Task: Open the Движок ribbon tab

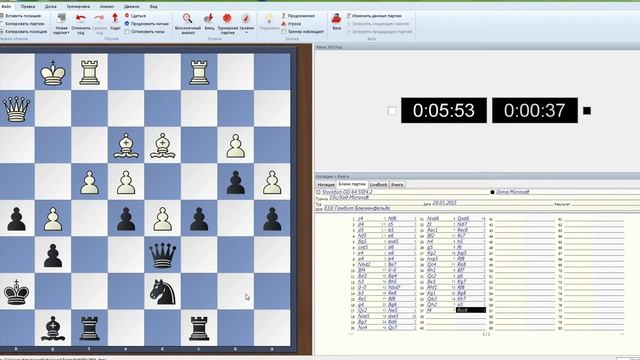Action: 131,7
